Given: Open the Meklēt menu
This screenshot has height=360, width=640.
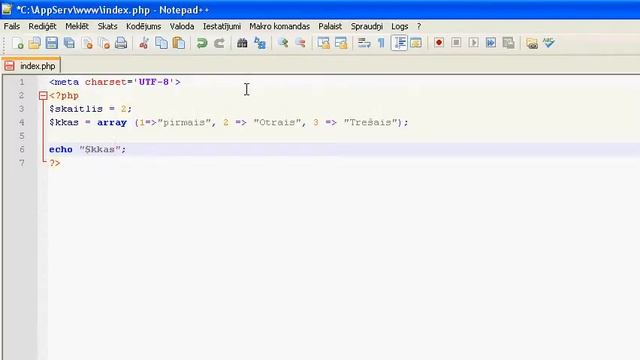Looking at the screenshot, I should pyautogui.click(x=77, y=26).
